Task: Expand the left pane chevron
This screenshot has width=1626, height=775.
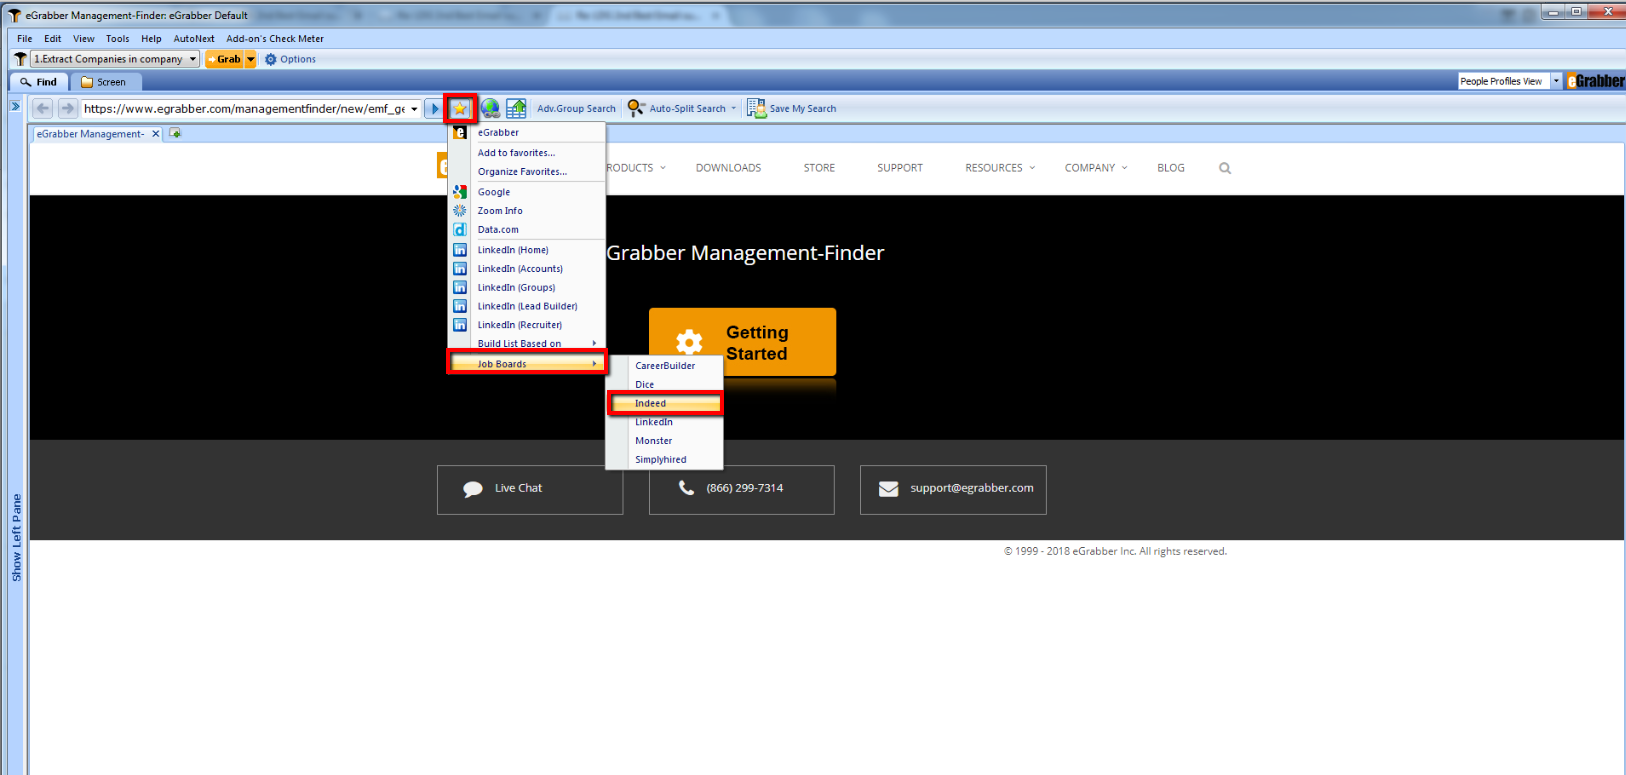Action: [x=15, y=106]
